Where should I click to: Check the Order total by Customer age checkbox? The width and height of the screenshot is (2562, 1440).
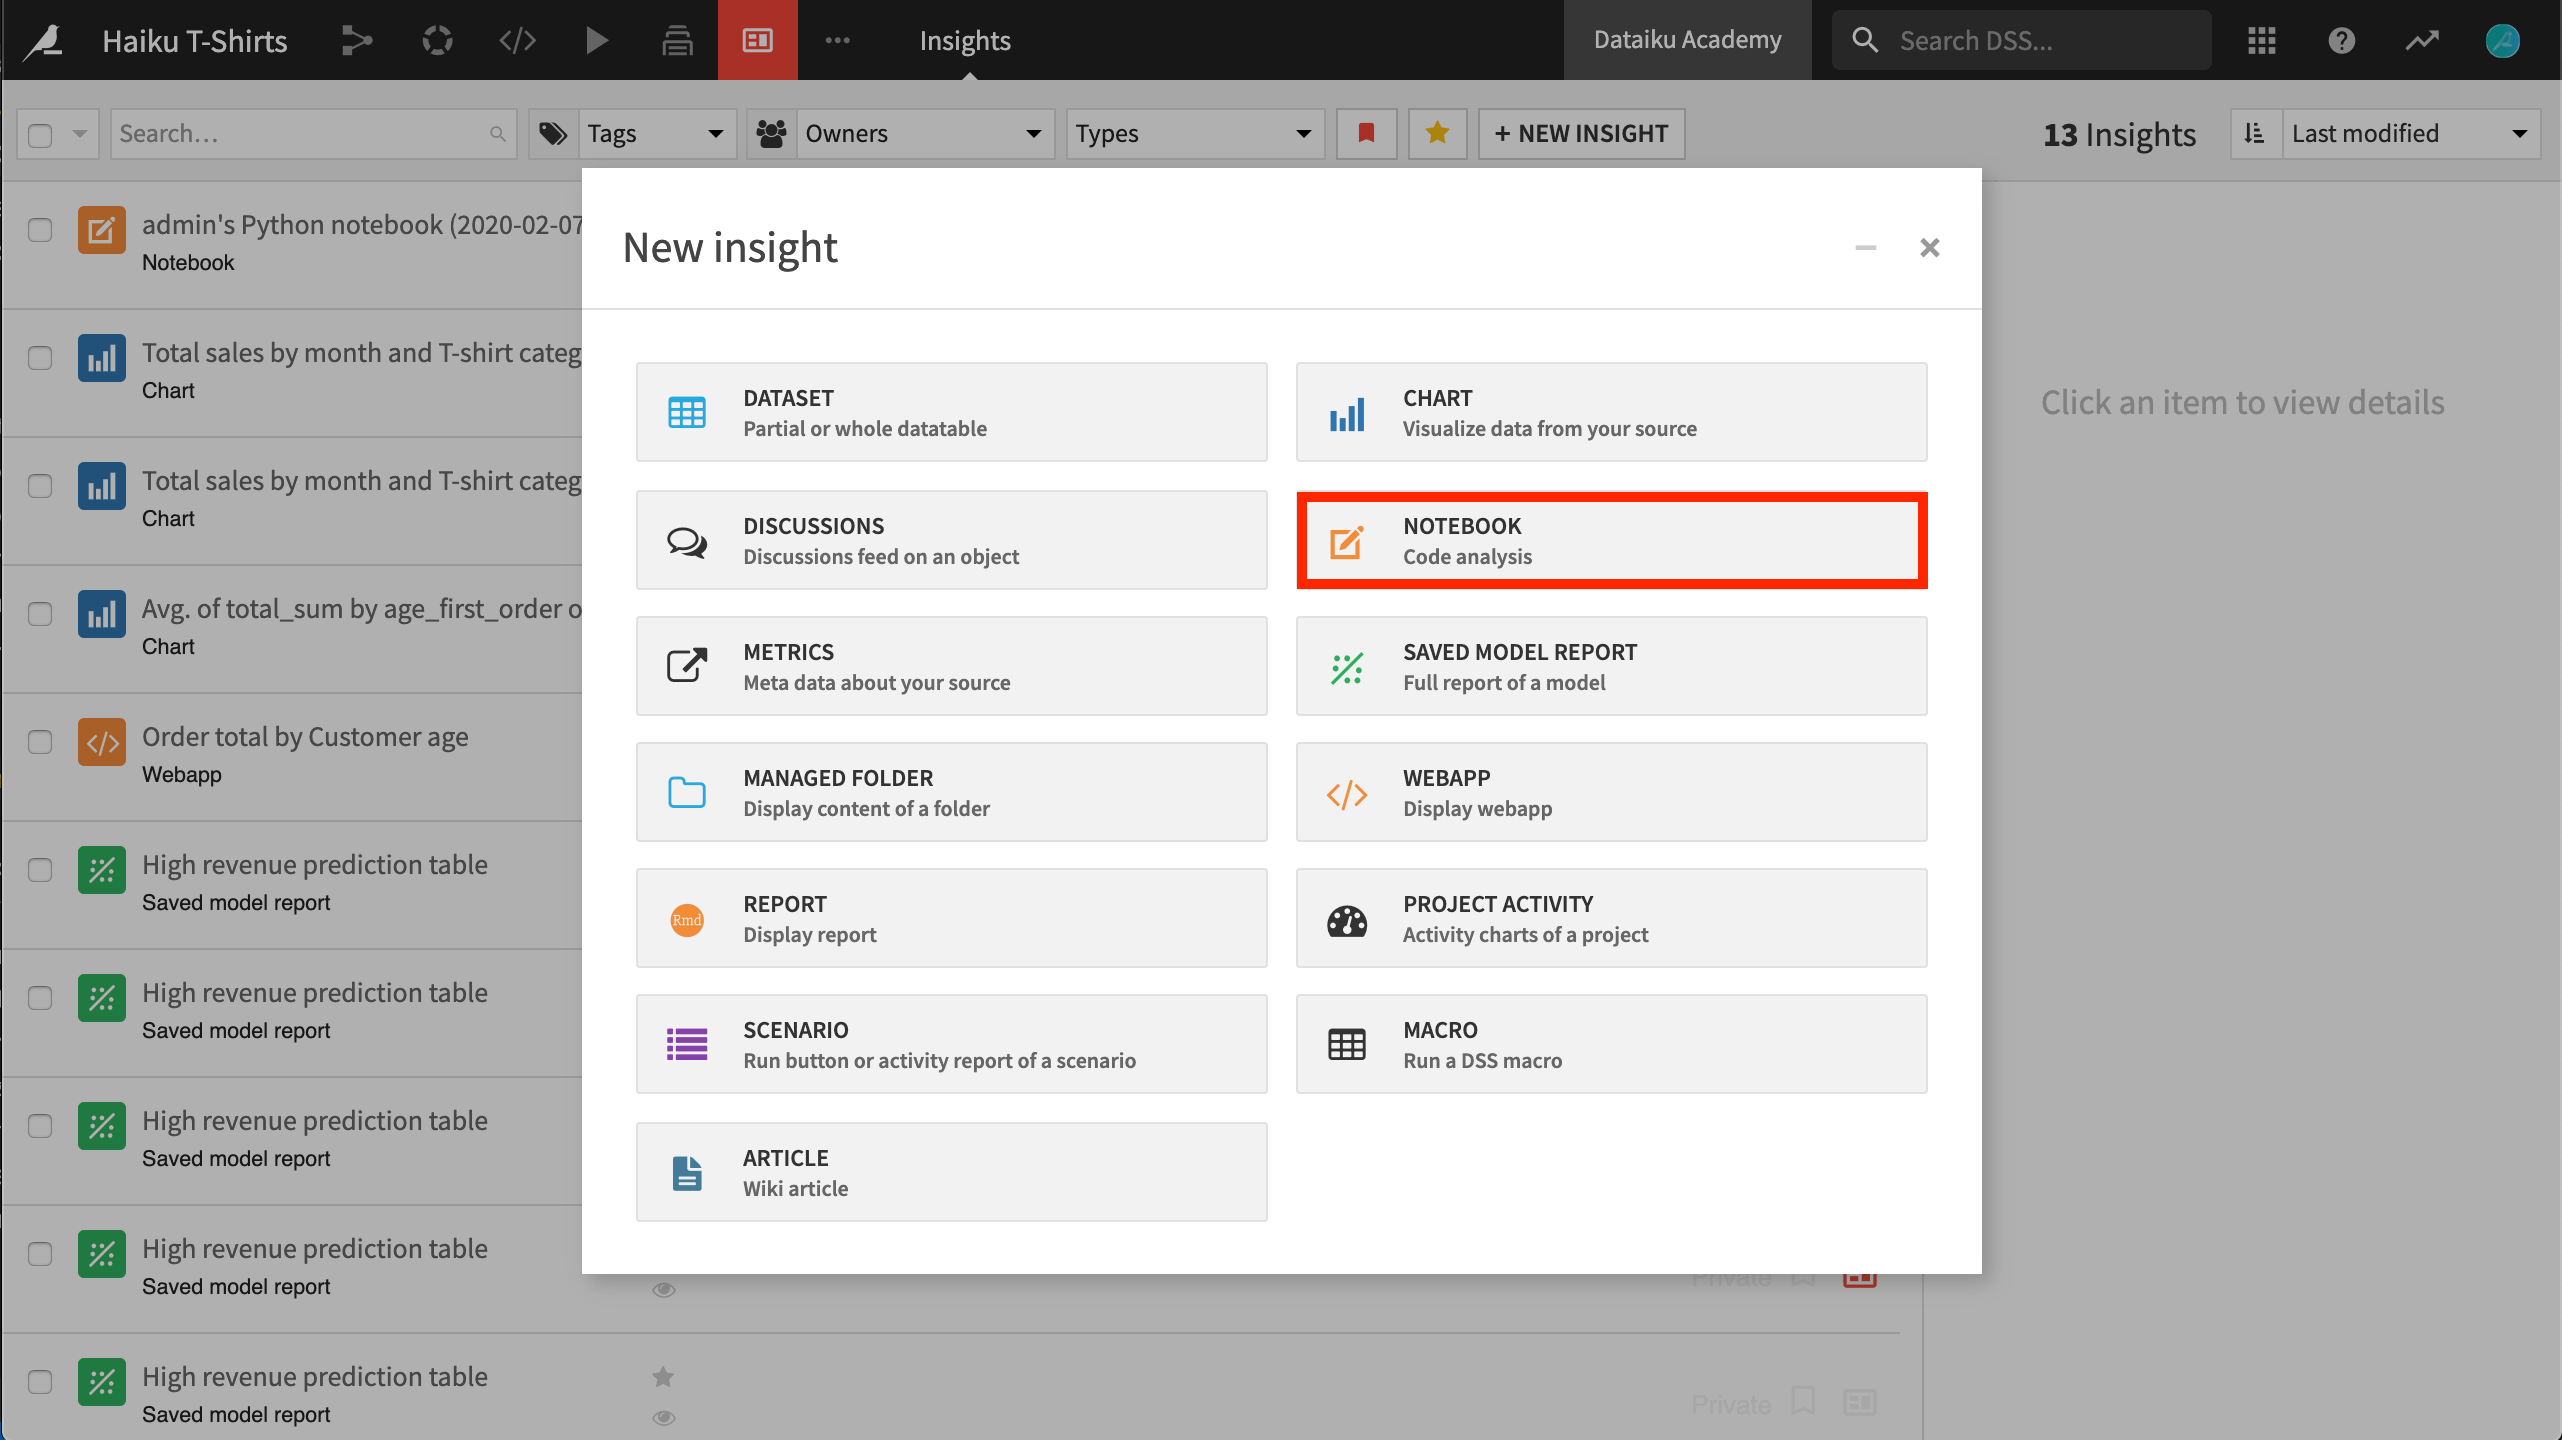(x=40, y=742)
